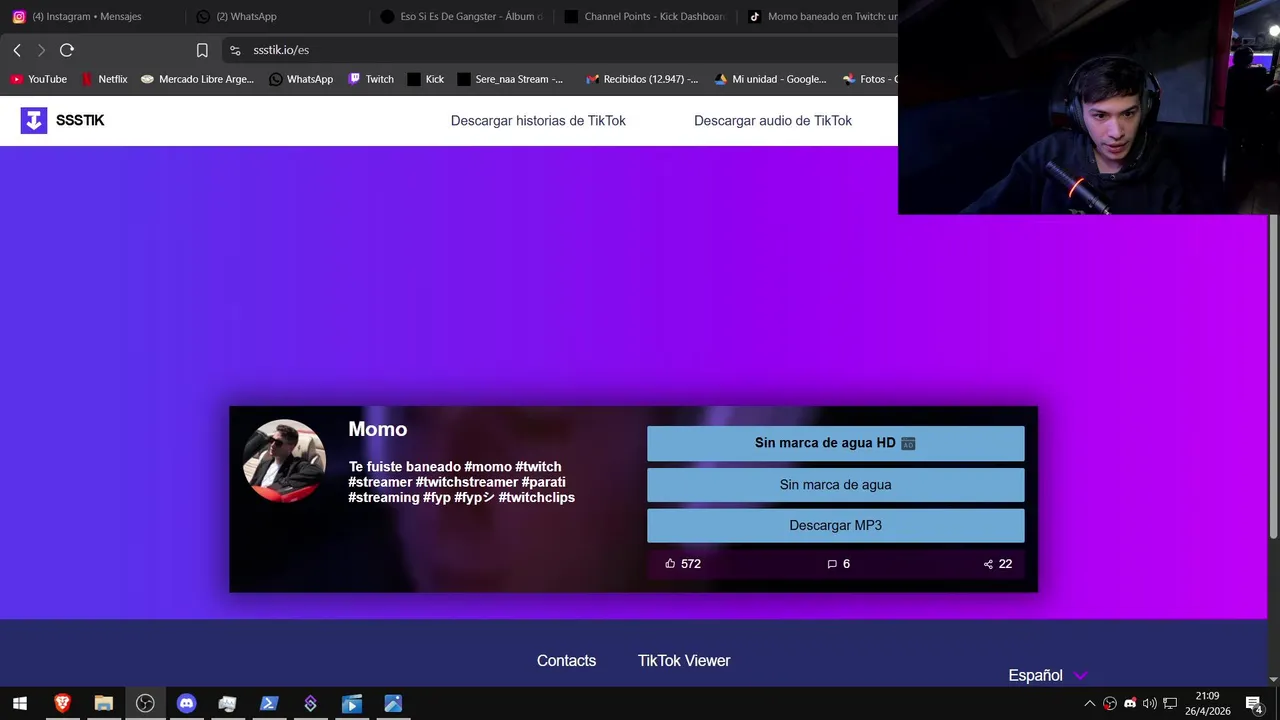Open site settings icon in address bar

click(x=235, y=50)
